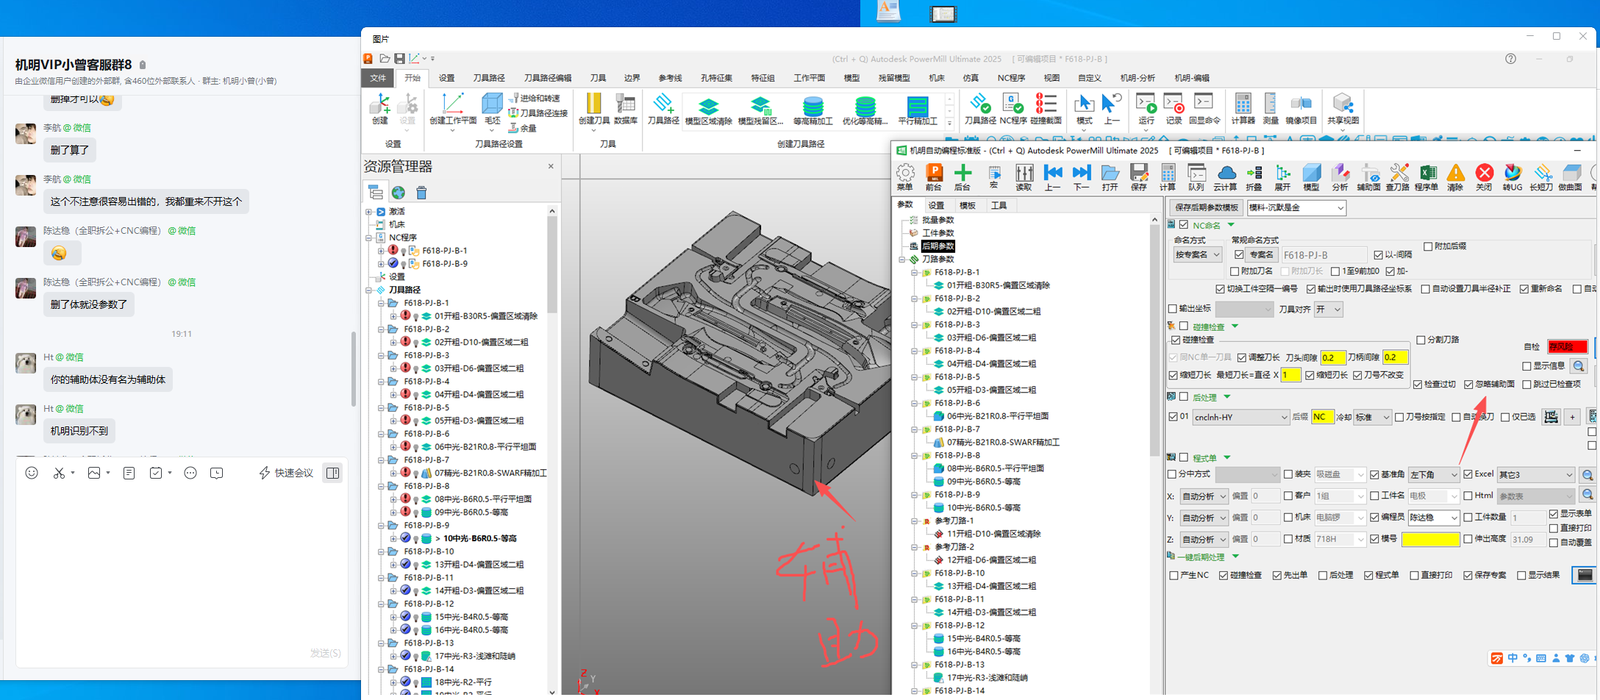Click 保存后期参数模板 button
The image size is (1600, 700).
pos(1206,208)
